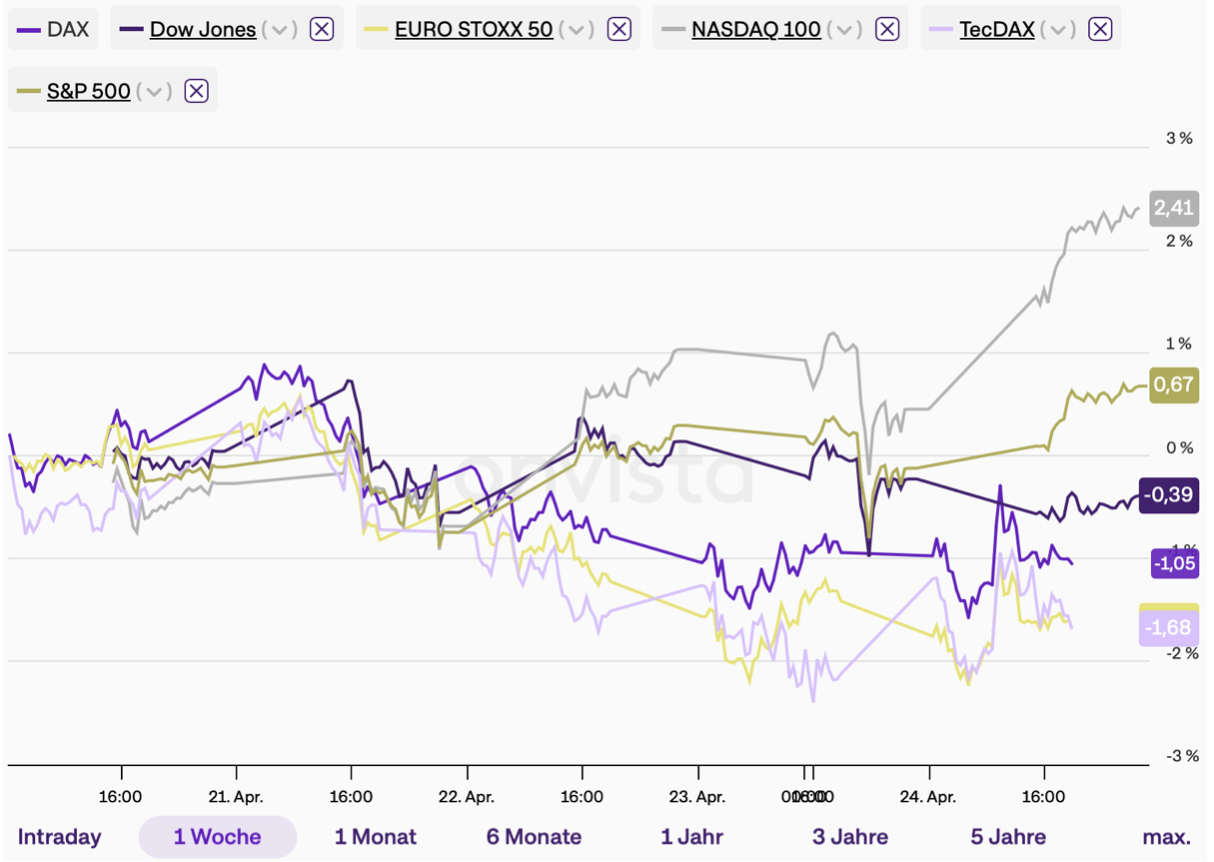
Task: Click the NASDAQ 100 value label 2,41
Action: (1173, 208)
